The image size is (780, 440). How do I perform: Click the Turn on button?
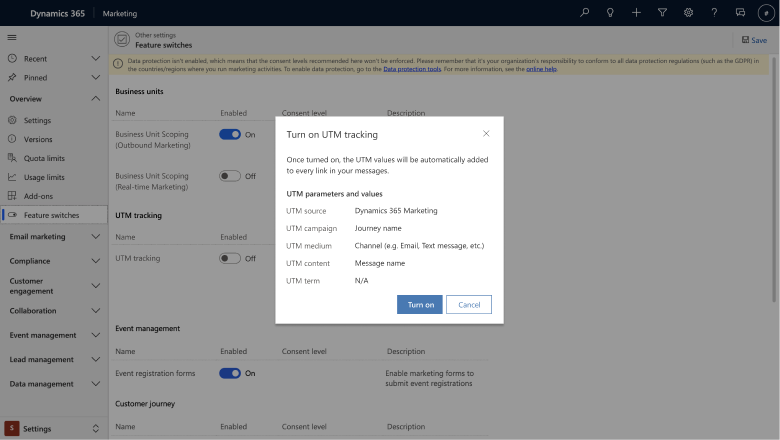click(420, 305)
